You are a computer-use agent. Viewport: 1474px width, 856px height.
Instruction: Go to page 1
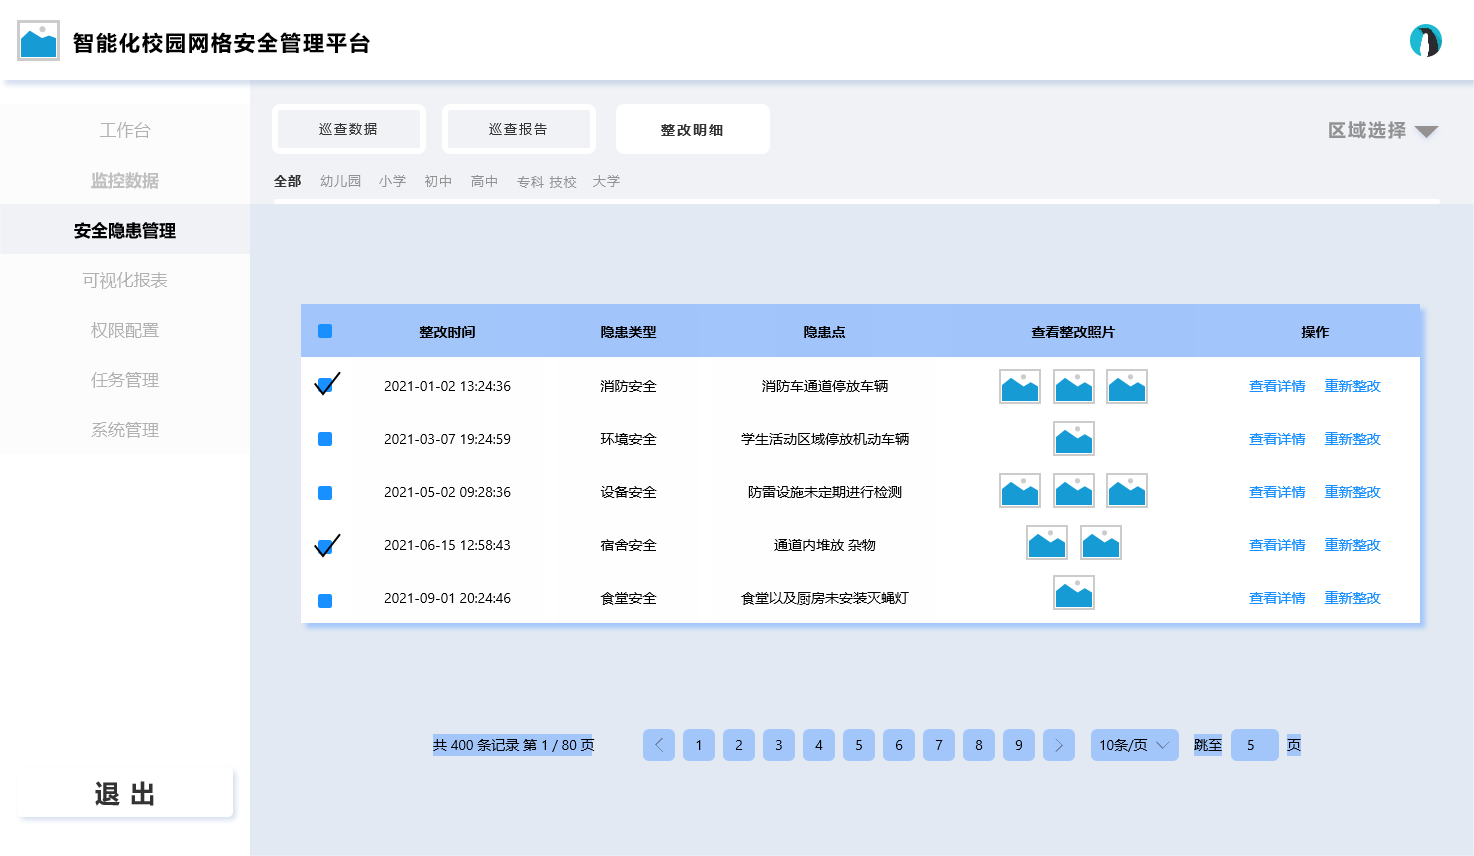click(699, 745)
